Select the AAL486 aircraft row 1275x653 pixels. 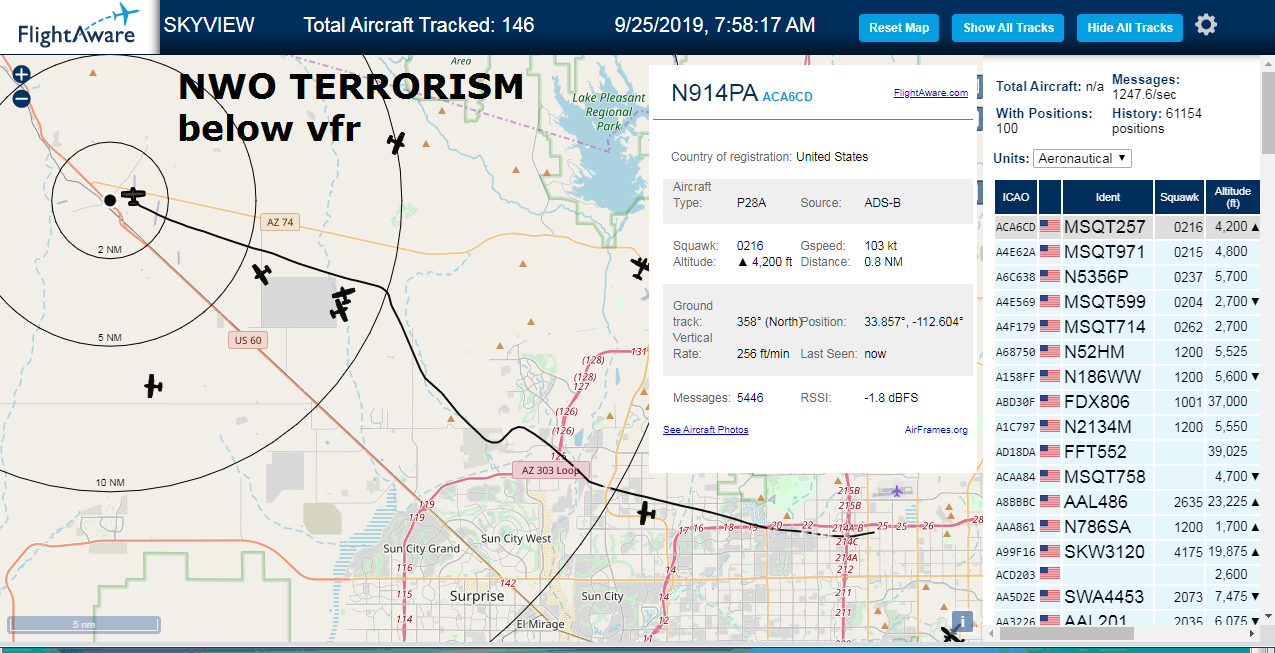1127,502
